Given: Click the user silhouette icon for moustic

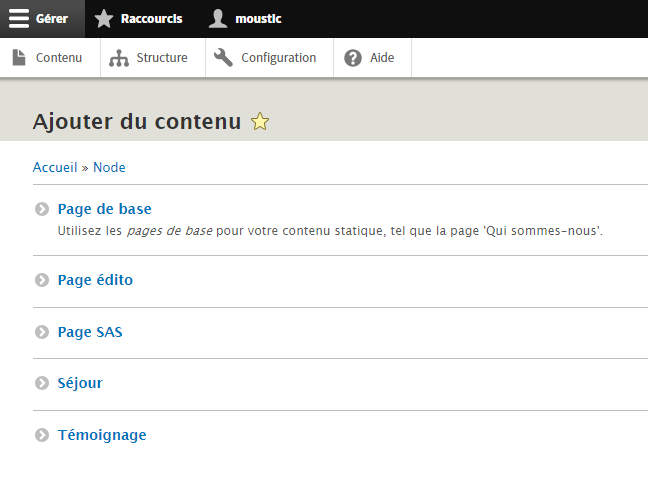Looking at the screenshot, I should [218, 18].
